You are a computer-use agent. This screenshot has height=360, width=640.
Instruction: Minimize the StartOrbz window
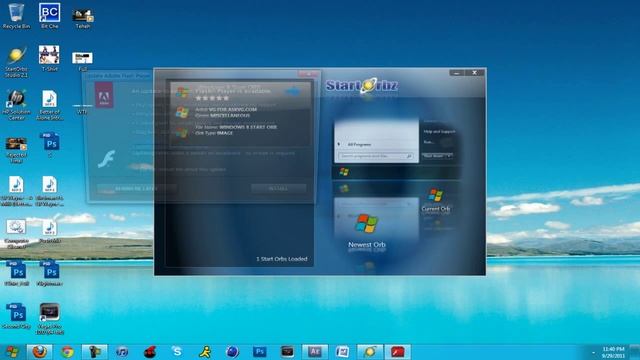457,73
